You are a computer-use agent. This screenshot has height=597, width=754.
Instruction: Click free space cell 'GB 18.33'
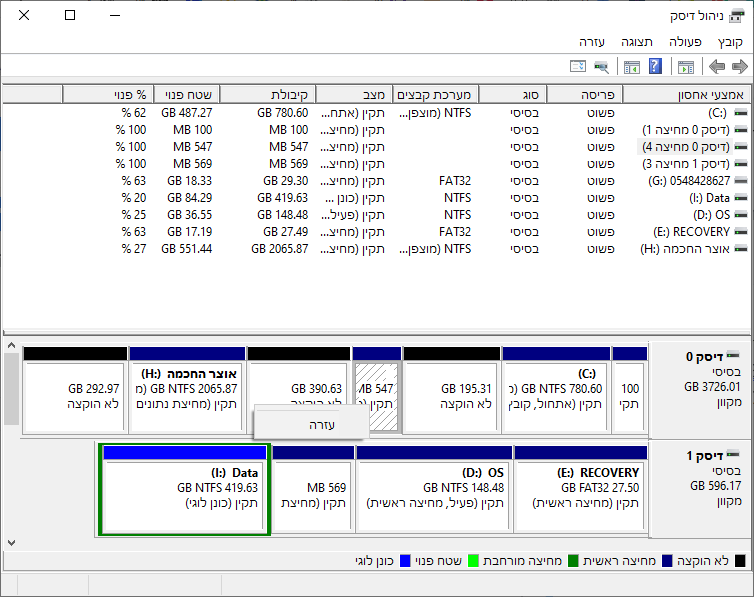tap(189, 181)
